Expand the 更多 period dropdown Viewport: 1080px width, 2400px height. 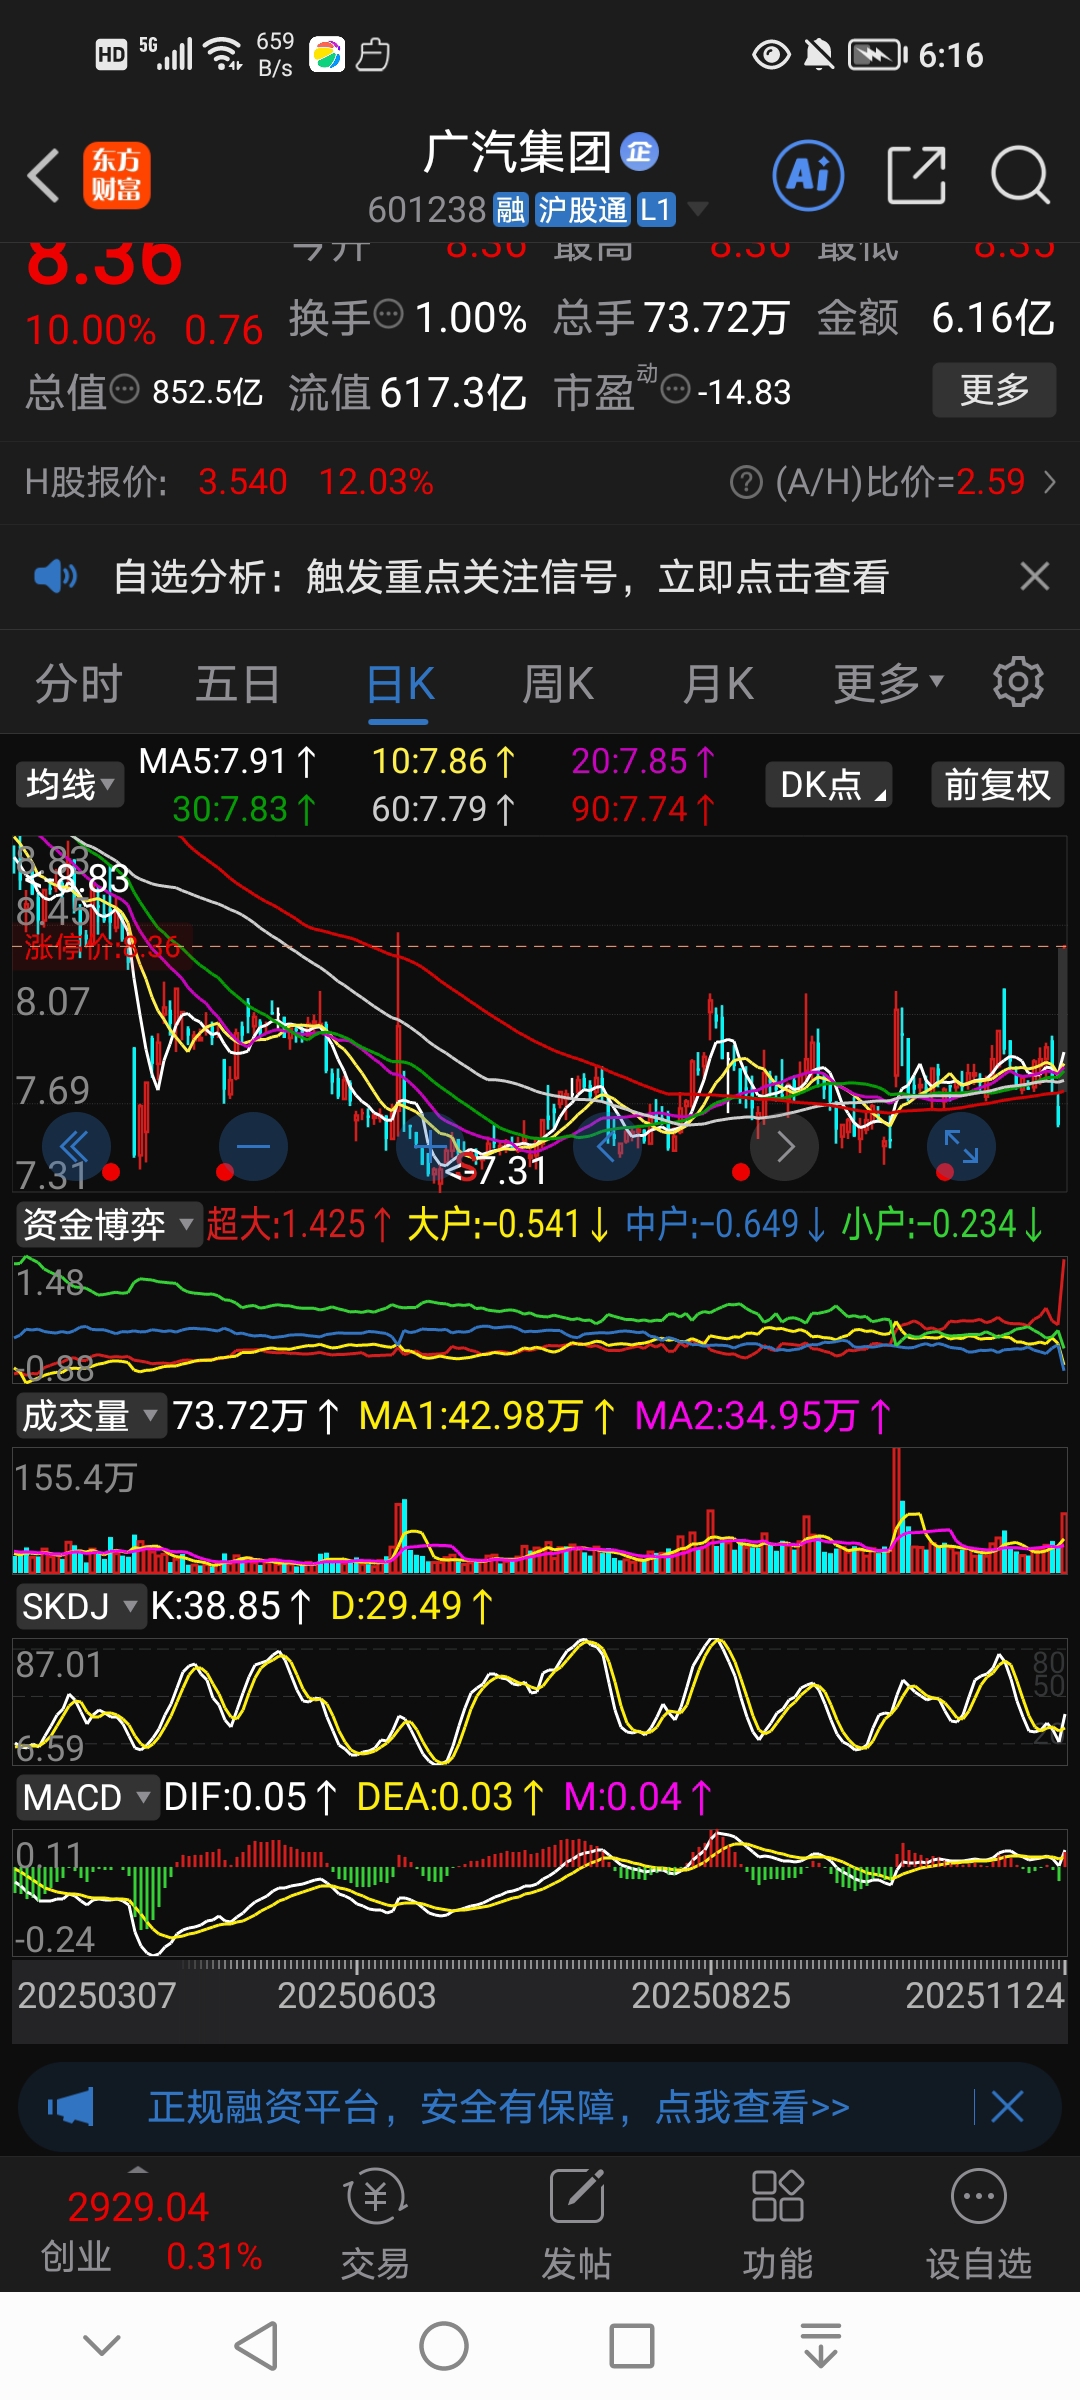(x=889, y=683)
